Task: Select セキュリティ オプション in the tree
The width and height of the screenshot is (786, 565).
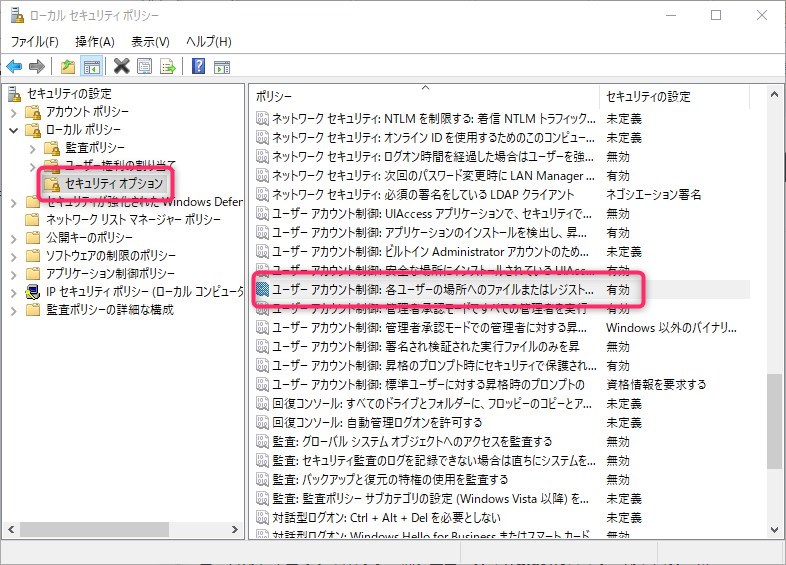Action: point(114,183)
